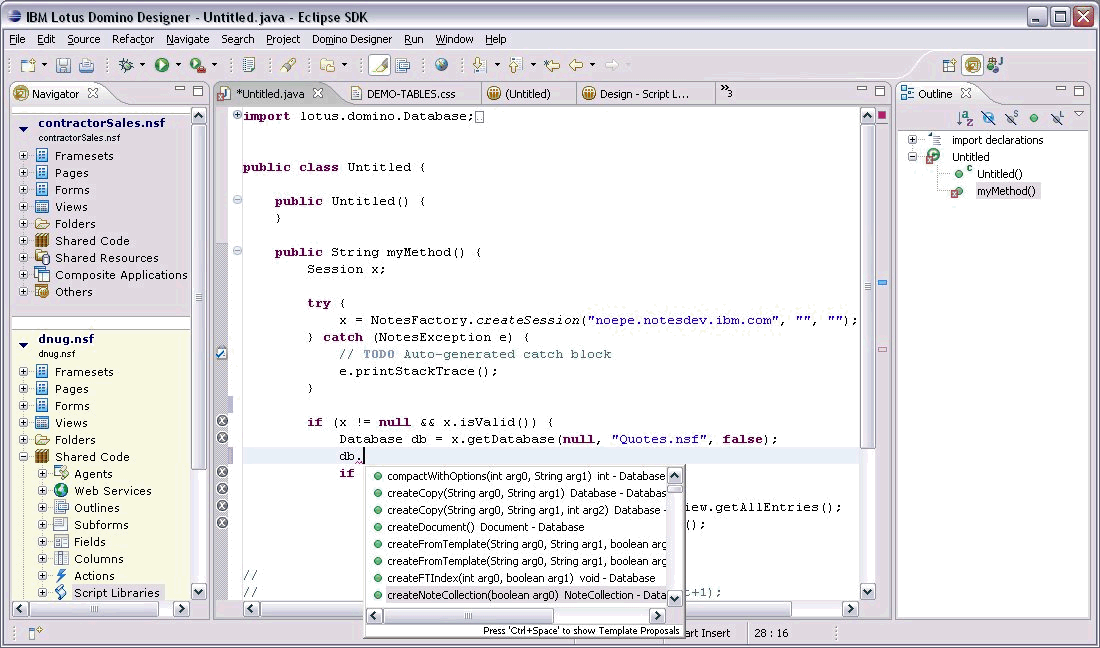Open the Debug dropdown arrow
Screen dimensions: 1100x648
tap(142, 65)
